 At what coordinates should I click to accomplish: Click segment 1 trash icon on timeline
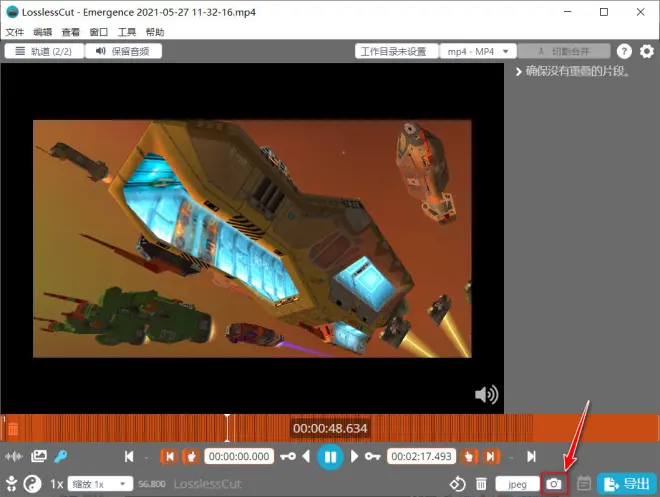click(13, 429)
